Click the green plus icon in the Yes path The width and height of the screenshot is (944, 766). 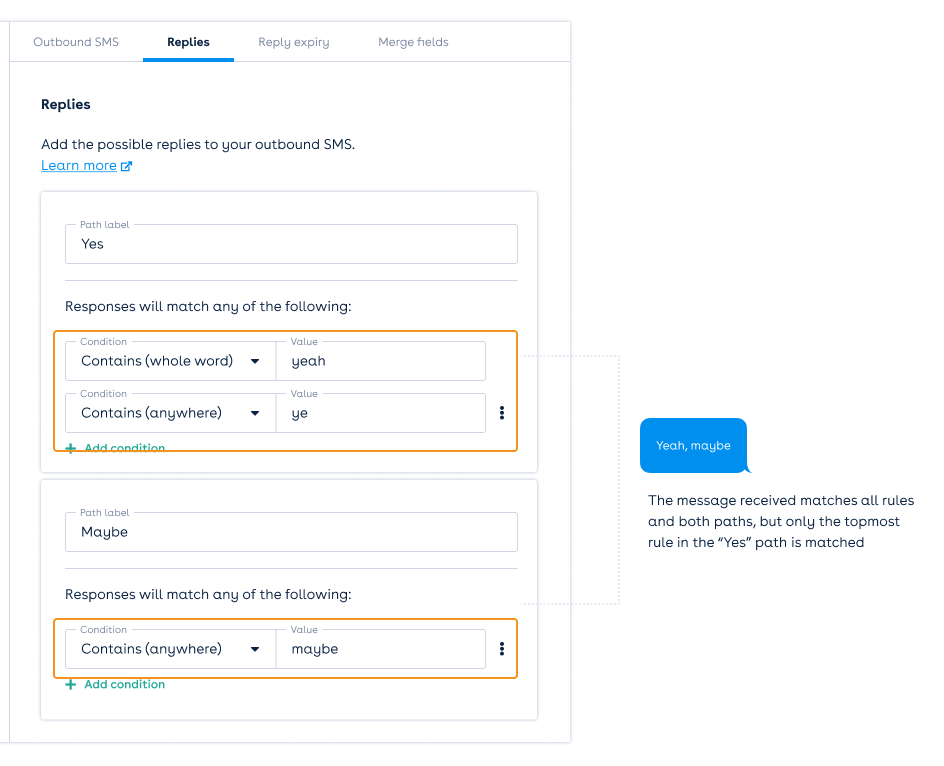[70, 448]
